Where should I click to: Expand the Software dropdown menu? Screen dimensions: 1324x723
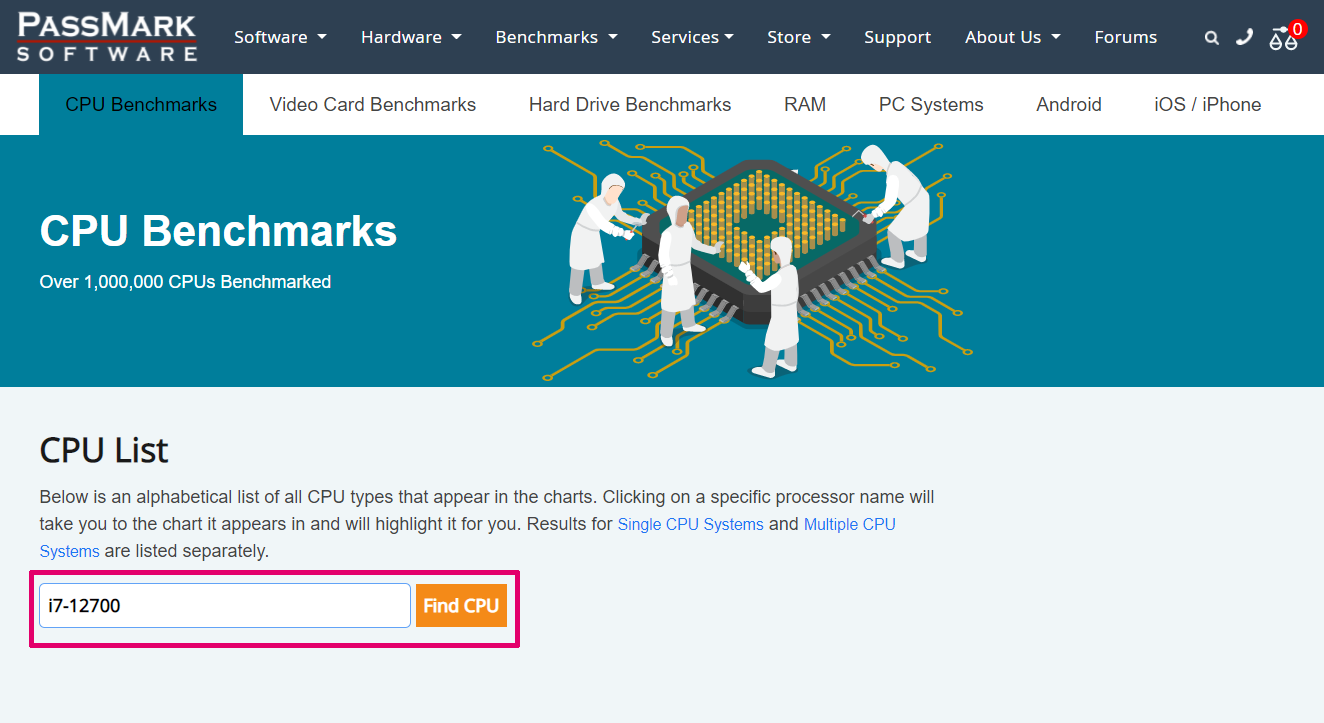coord(280,37)
